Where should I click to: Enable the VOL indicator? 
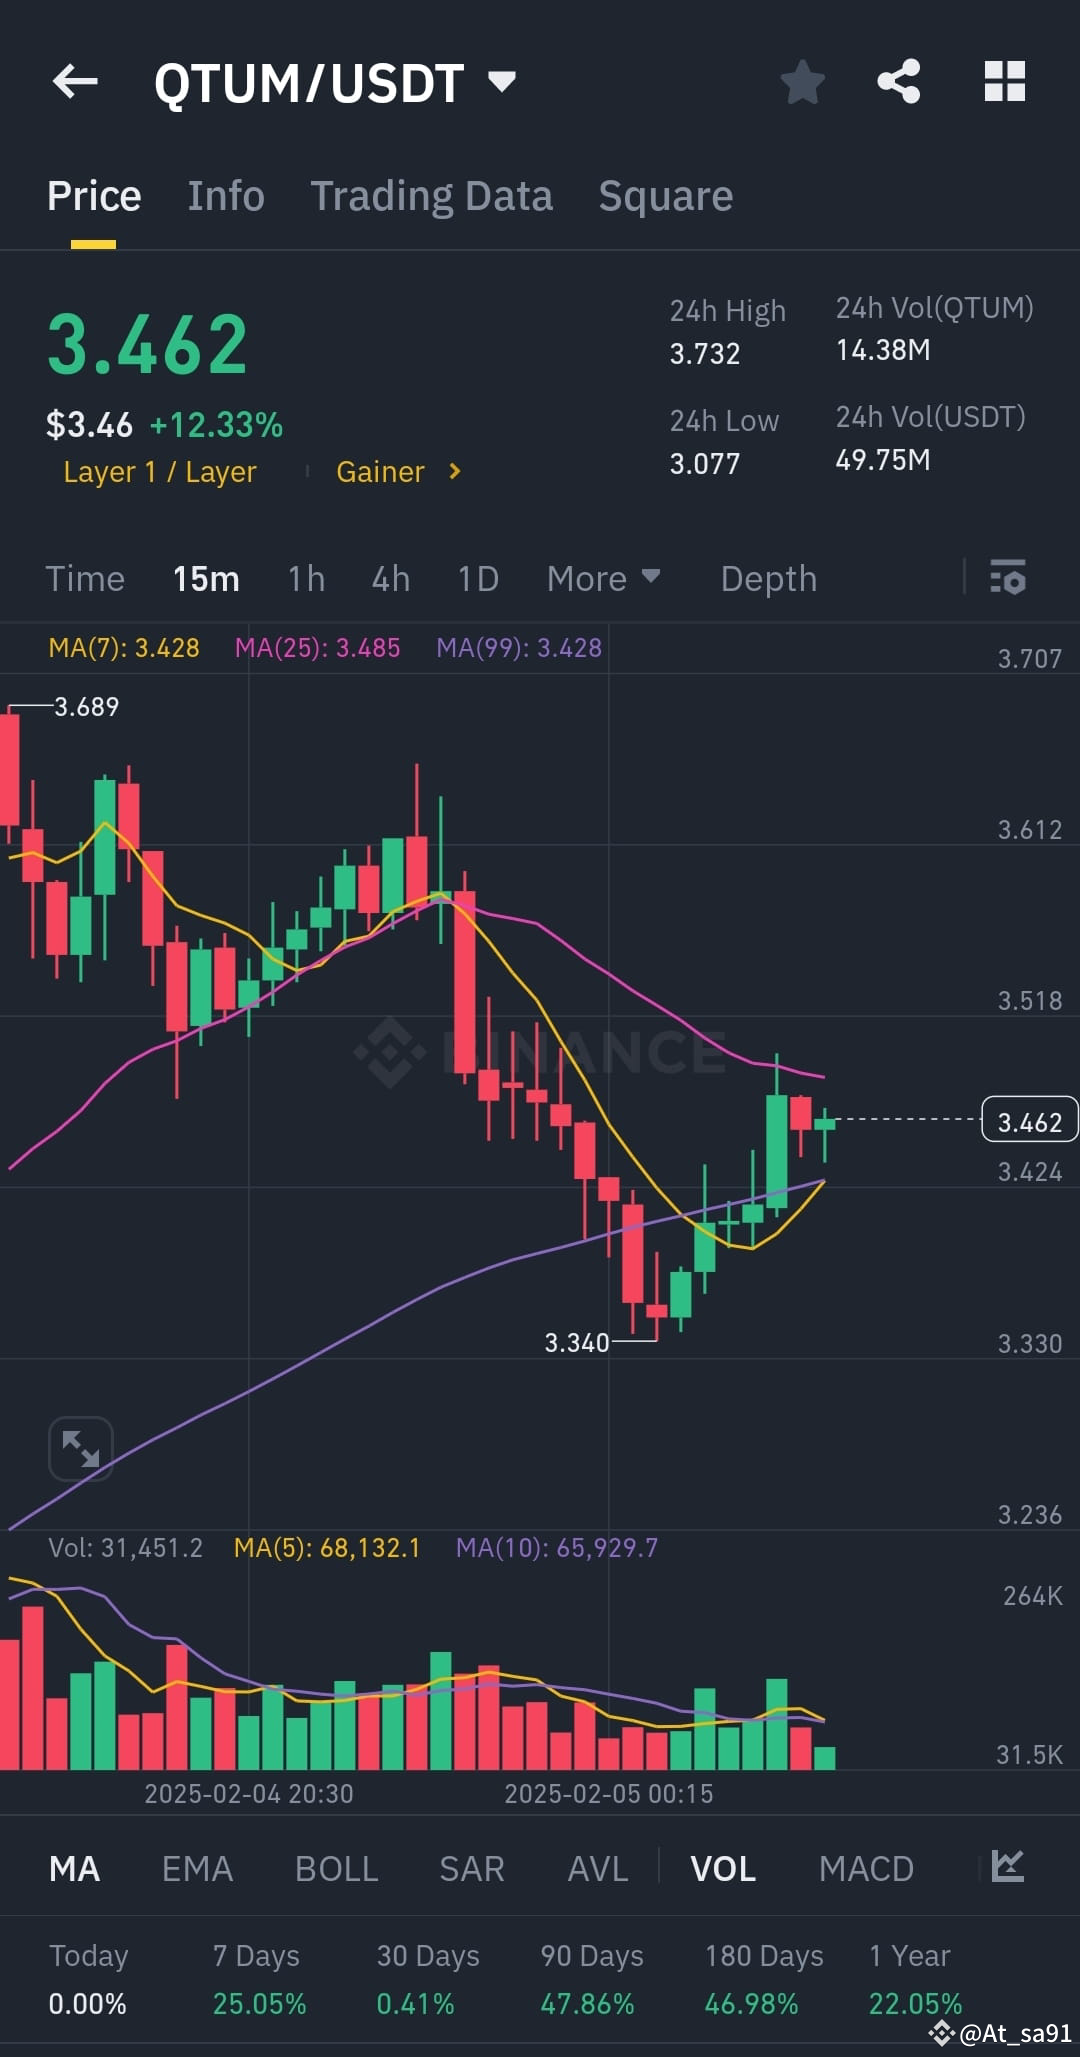pos(723,1868)
